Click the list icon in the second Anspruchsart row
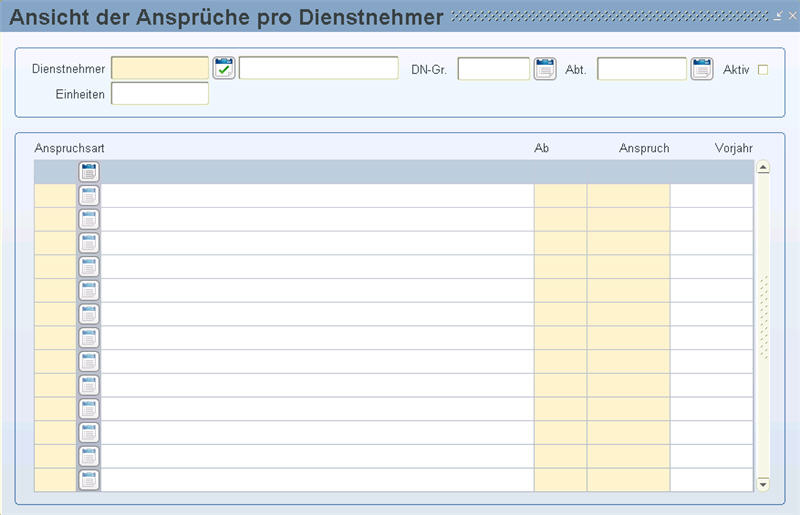The image size is (800, 515). tap(89, 195)
